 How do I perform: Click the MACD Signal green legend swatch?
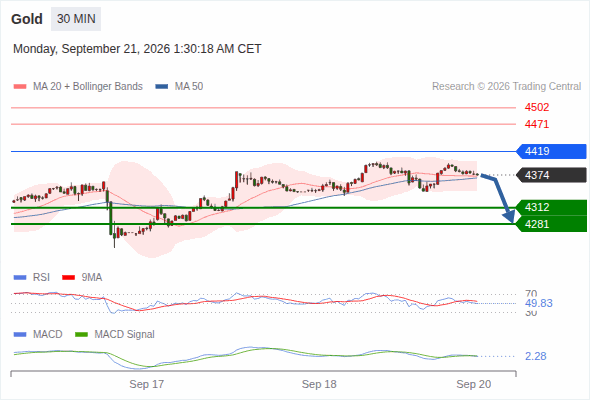81,334
